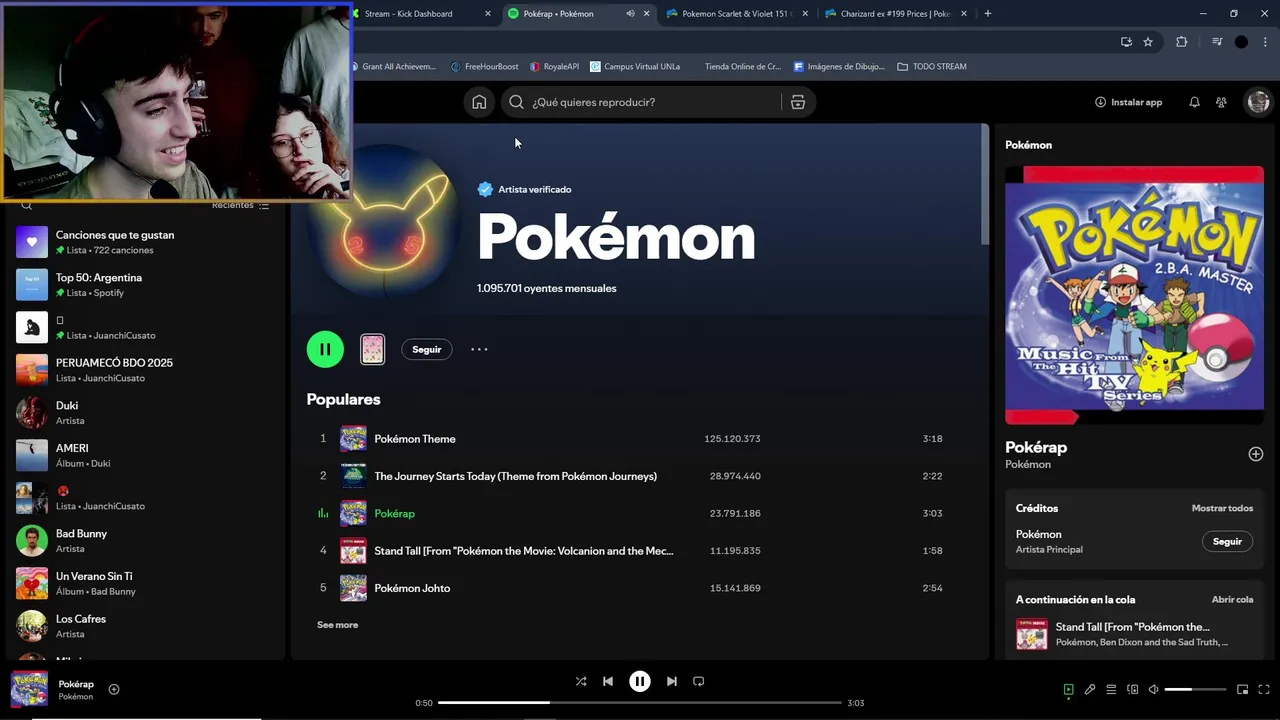Open Top 50: Argentina playlist

pyautogui.click(x=145, y=284)
